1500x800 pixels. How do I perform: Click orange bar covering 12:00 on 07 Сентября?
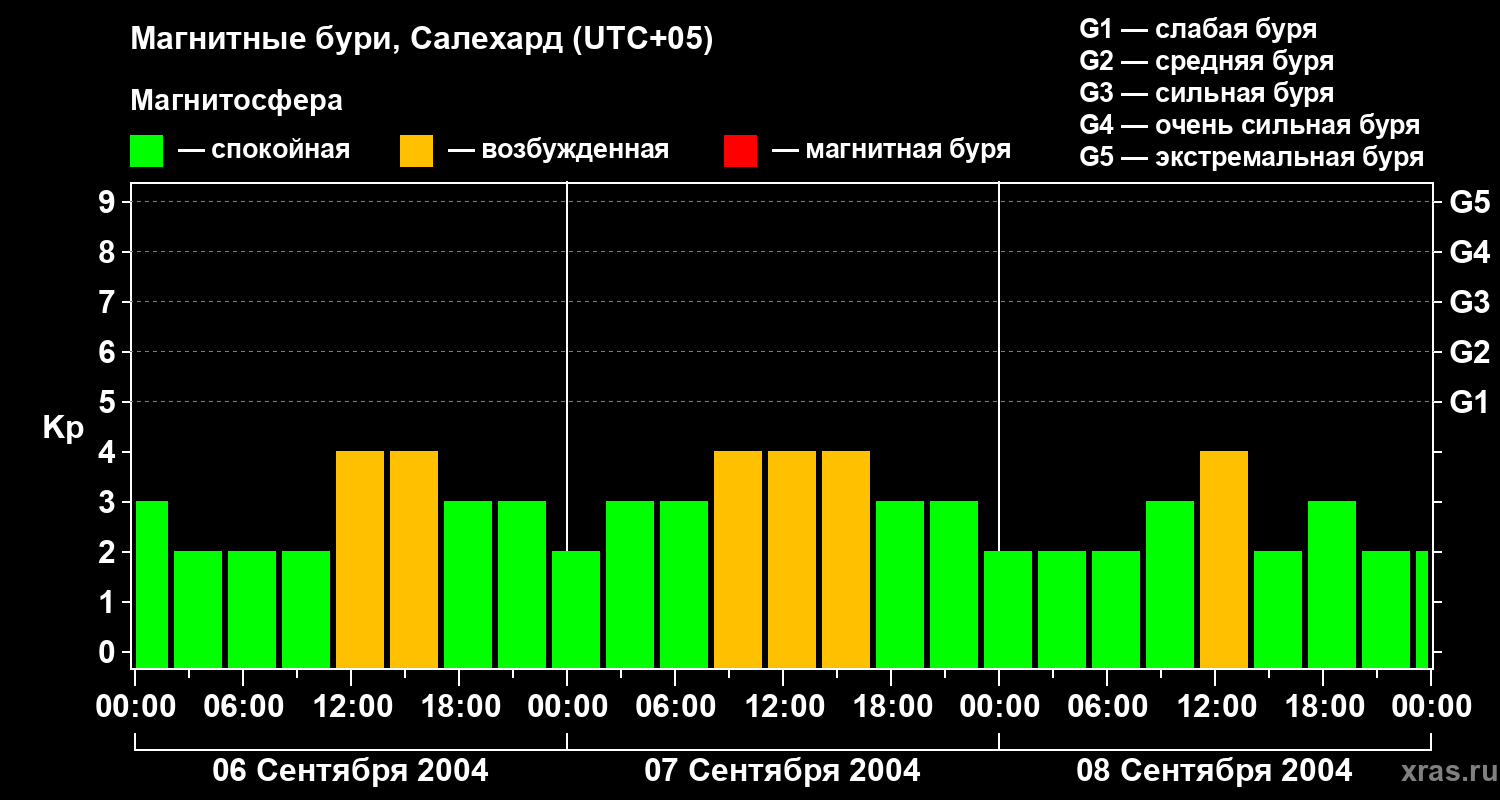click(792, 559)
